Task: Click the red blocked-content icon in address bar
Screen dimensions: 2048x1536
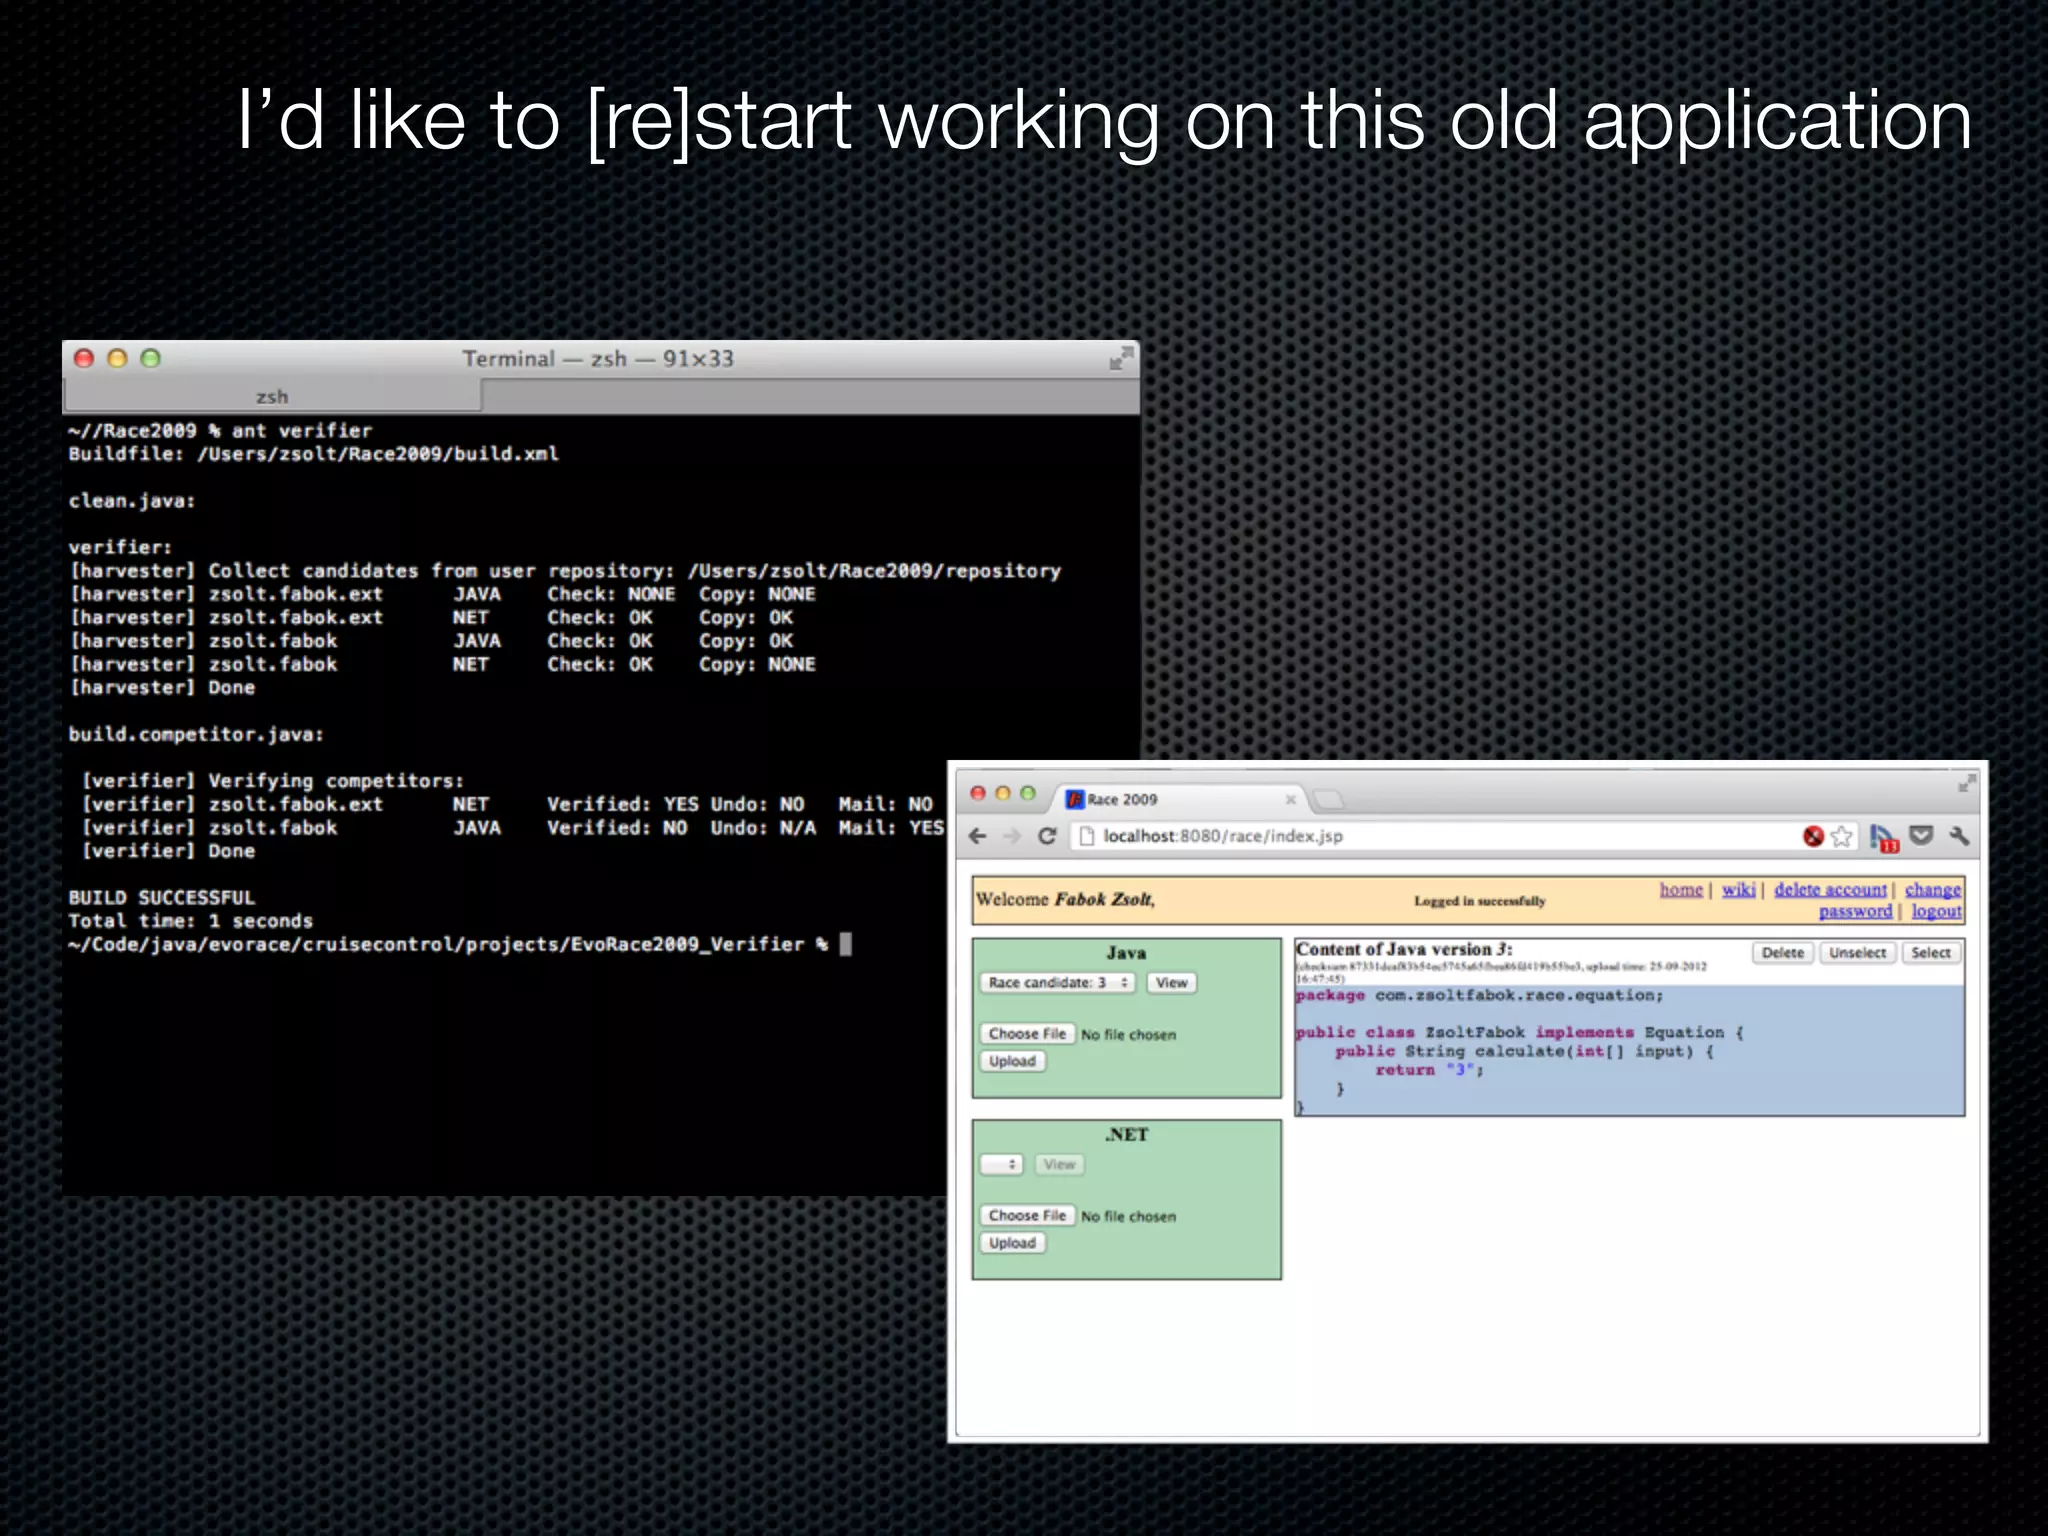Action: point(1813,836)
